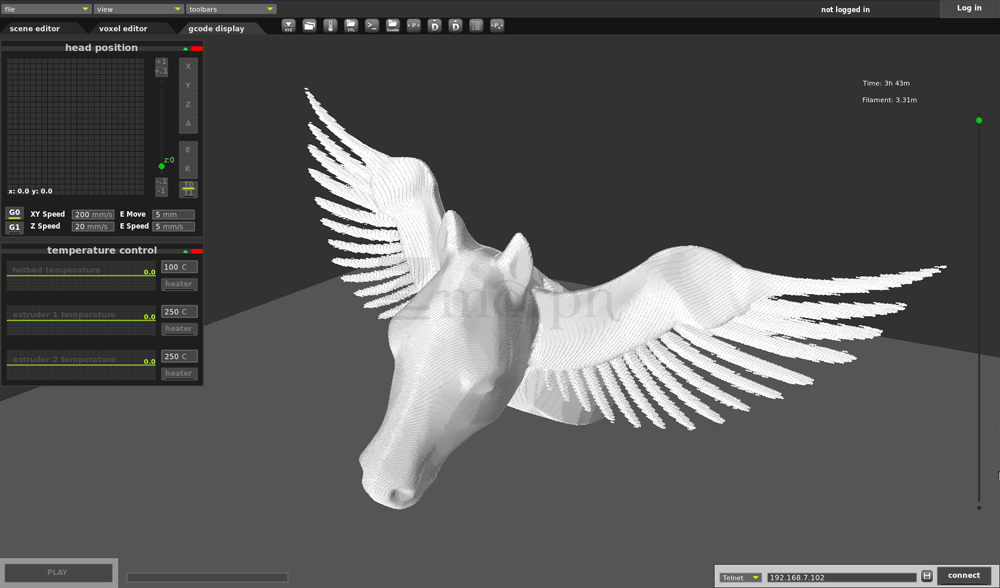Screen dimensions: 1000x588
Task: Click the grid toolbar icon
Action: click(x=476, y=25)
